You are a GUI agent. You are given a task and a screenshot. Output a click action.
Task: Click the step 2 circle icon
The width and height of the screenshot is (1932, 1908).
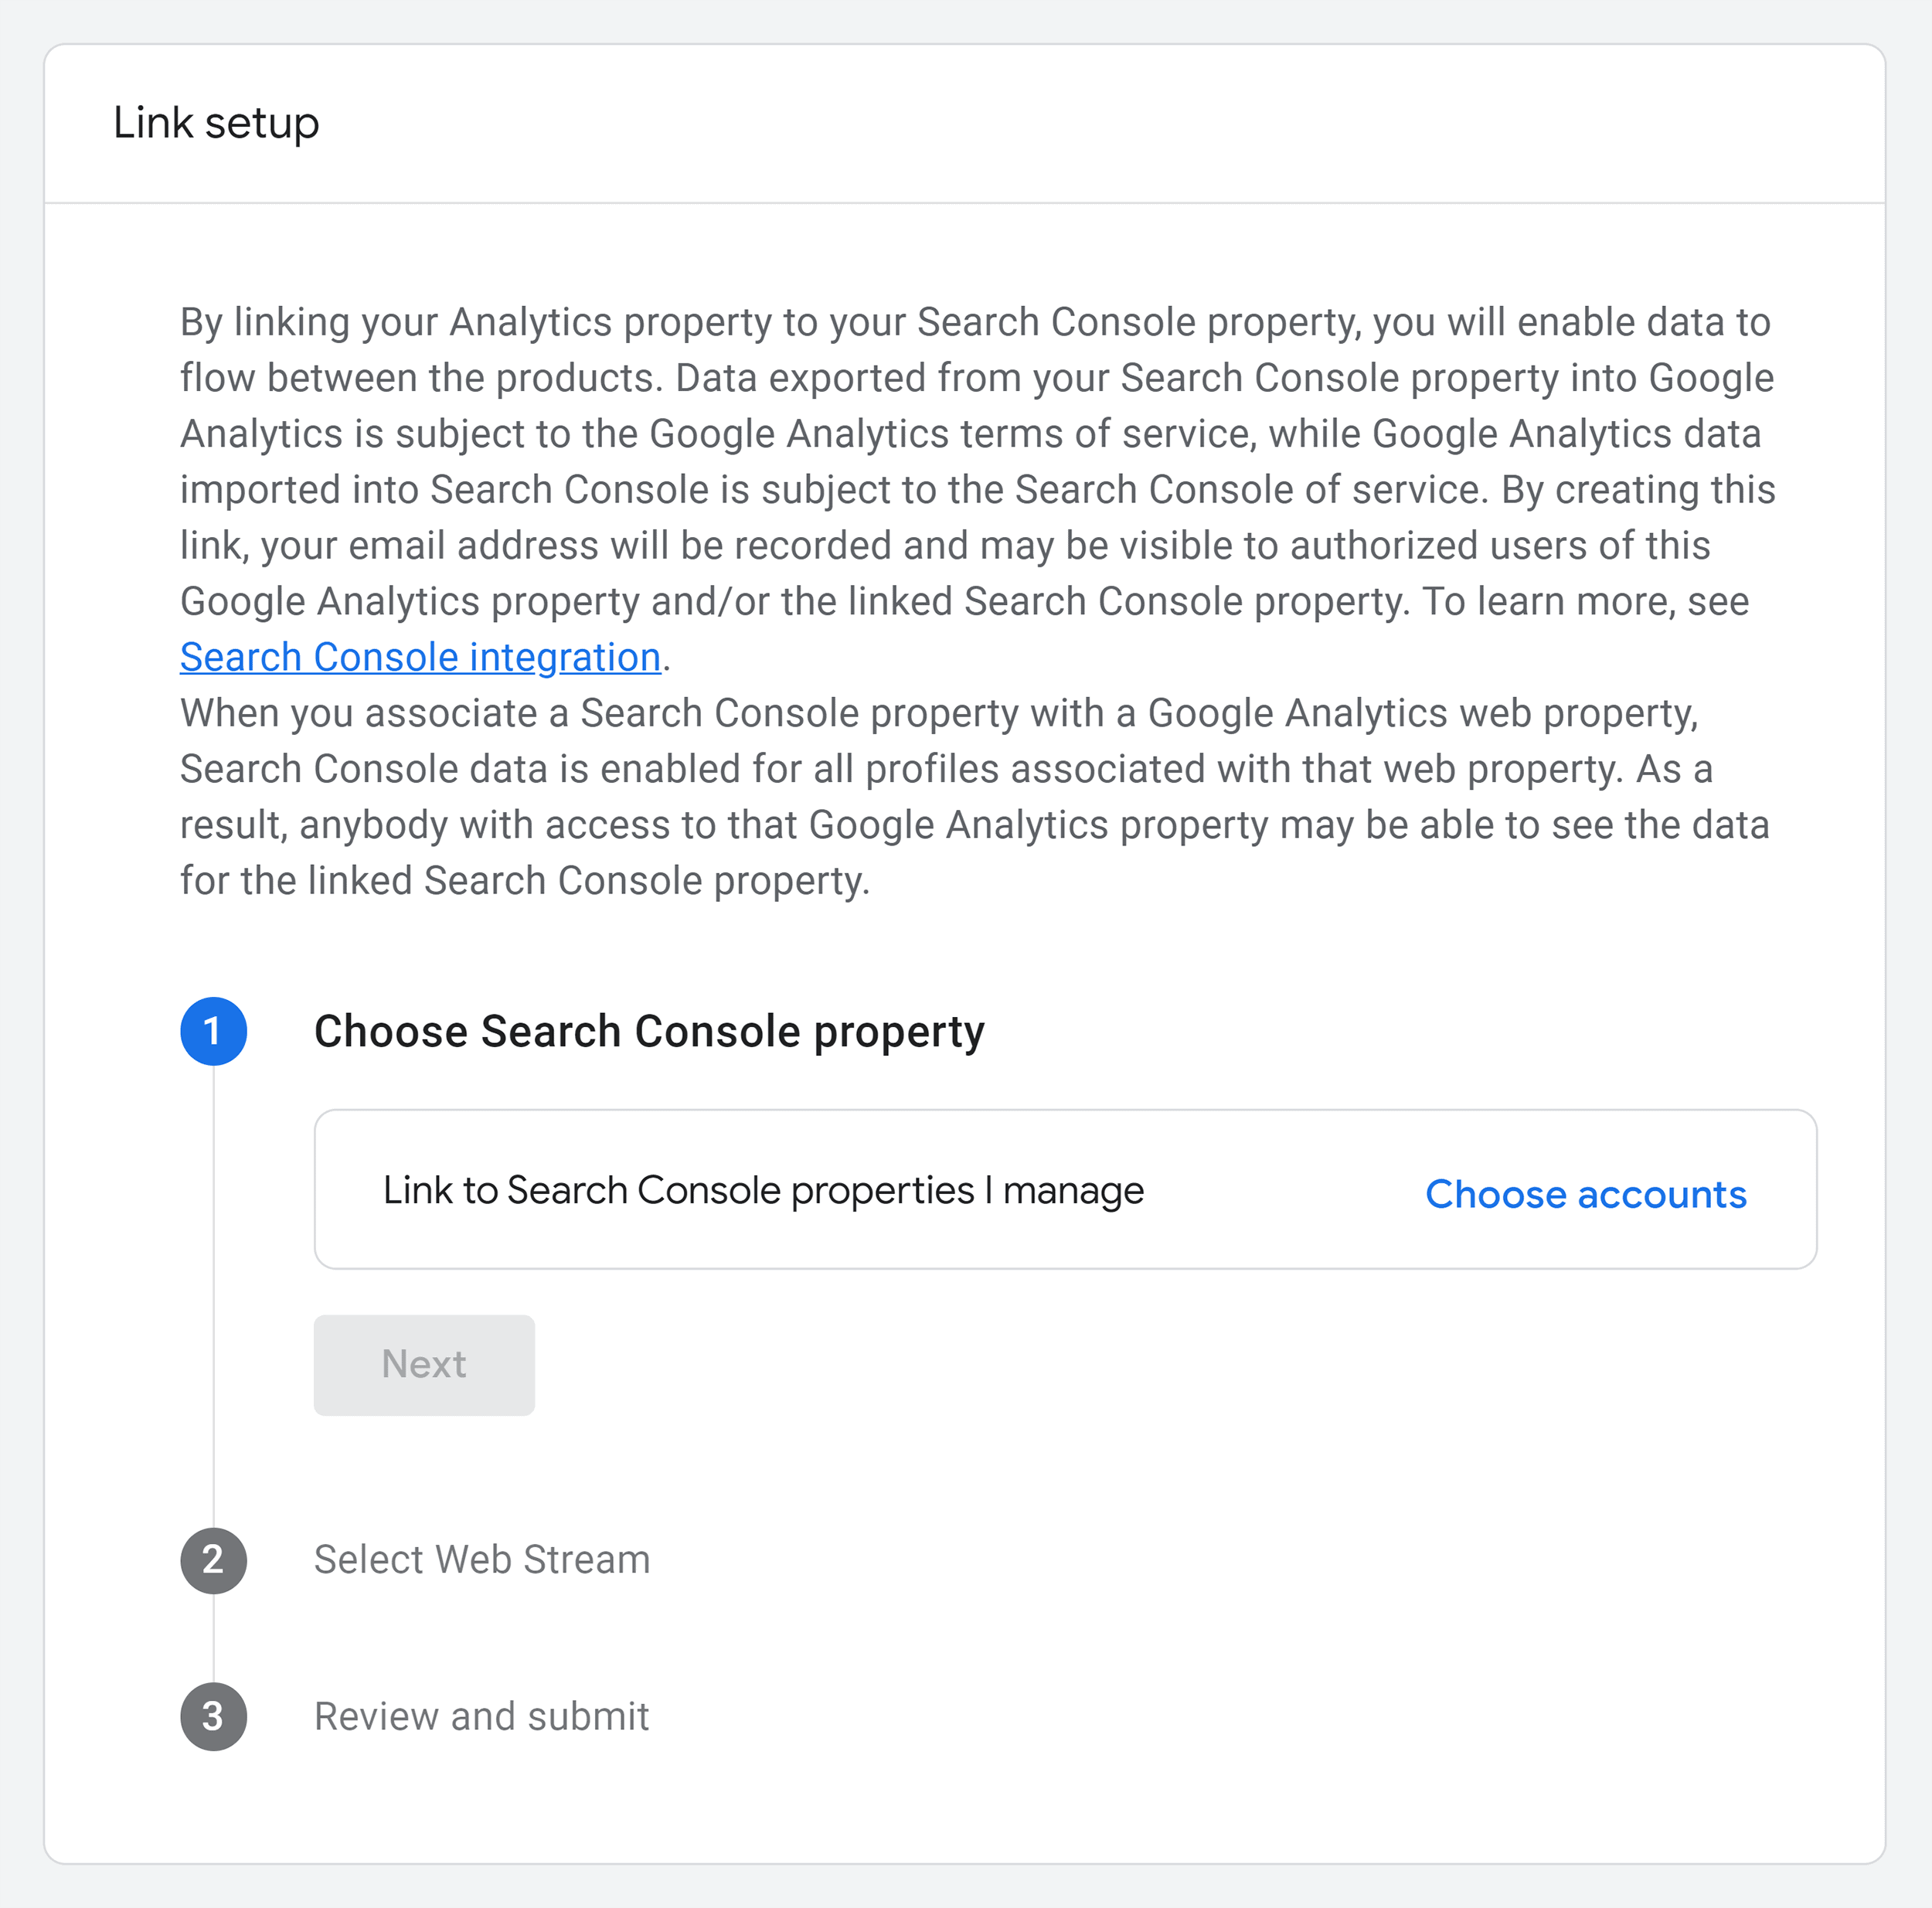213,1560
